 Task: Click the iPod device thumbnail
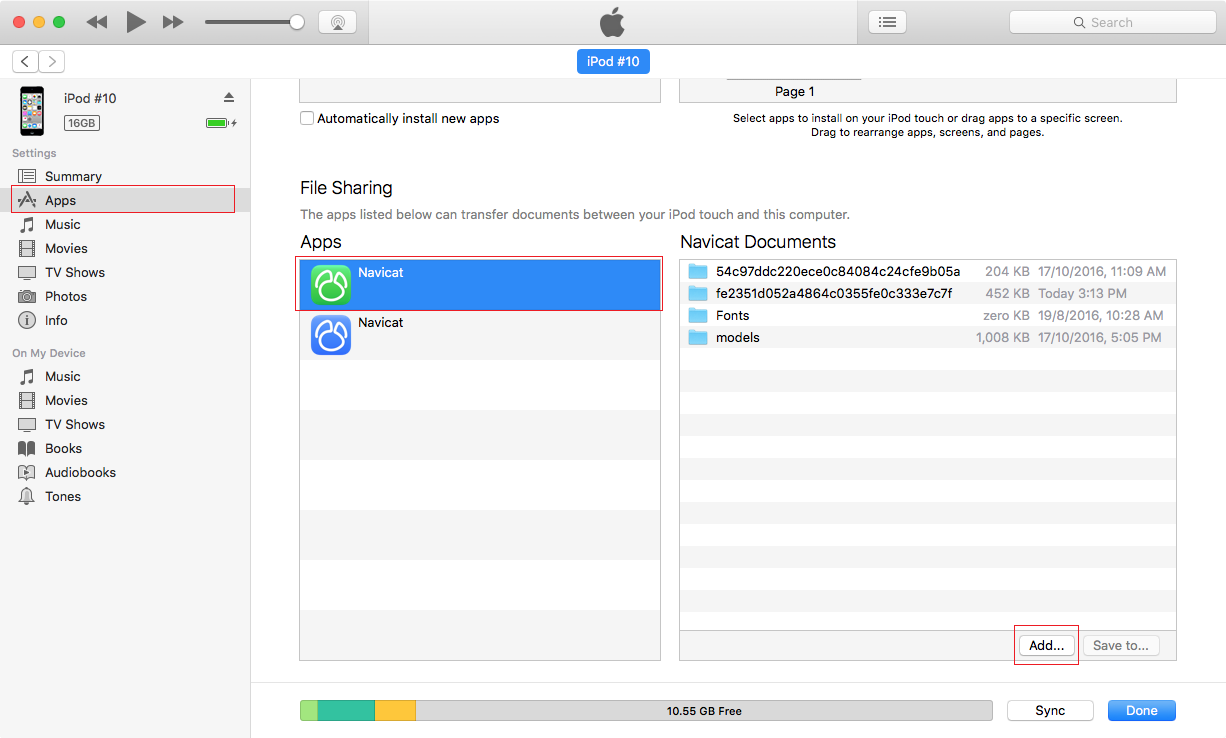point(33,111)
